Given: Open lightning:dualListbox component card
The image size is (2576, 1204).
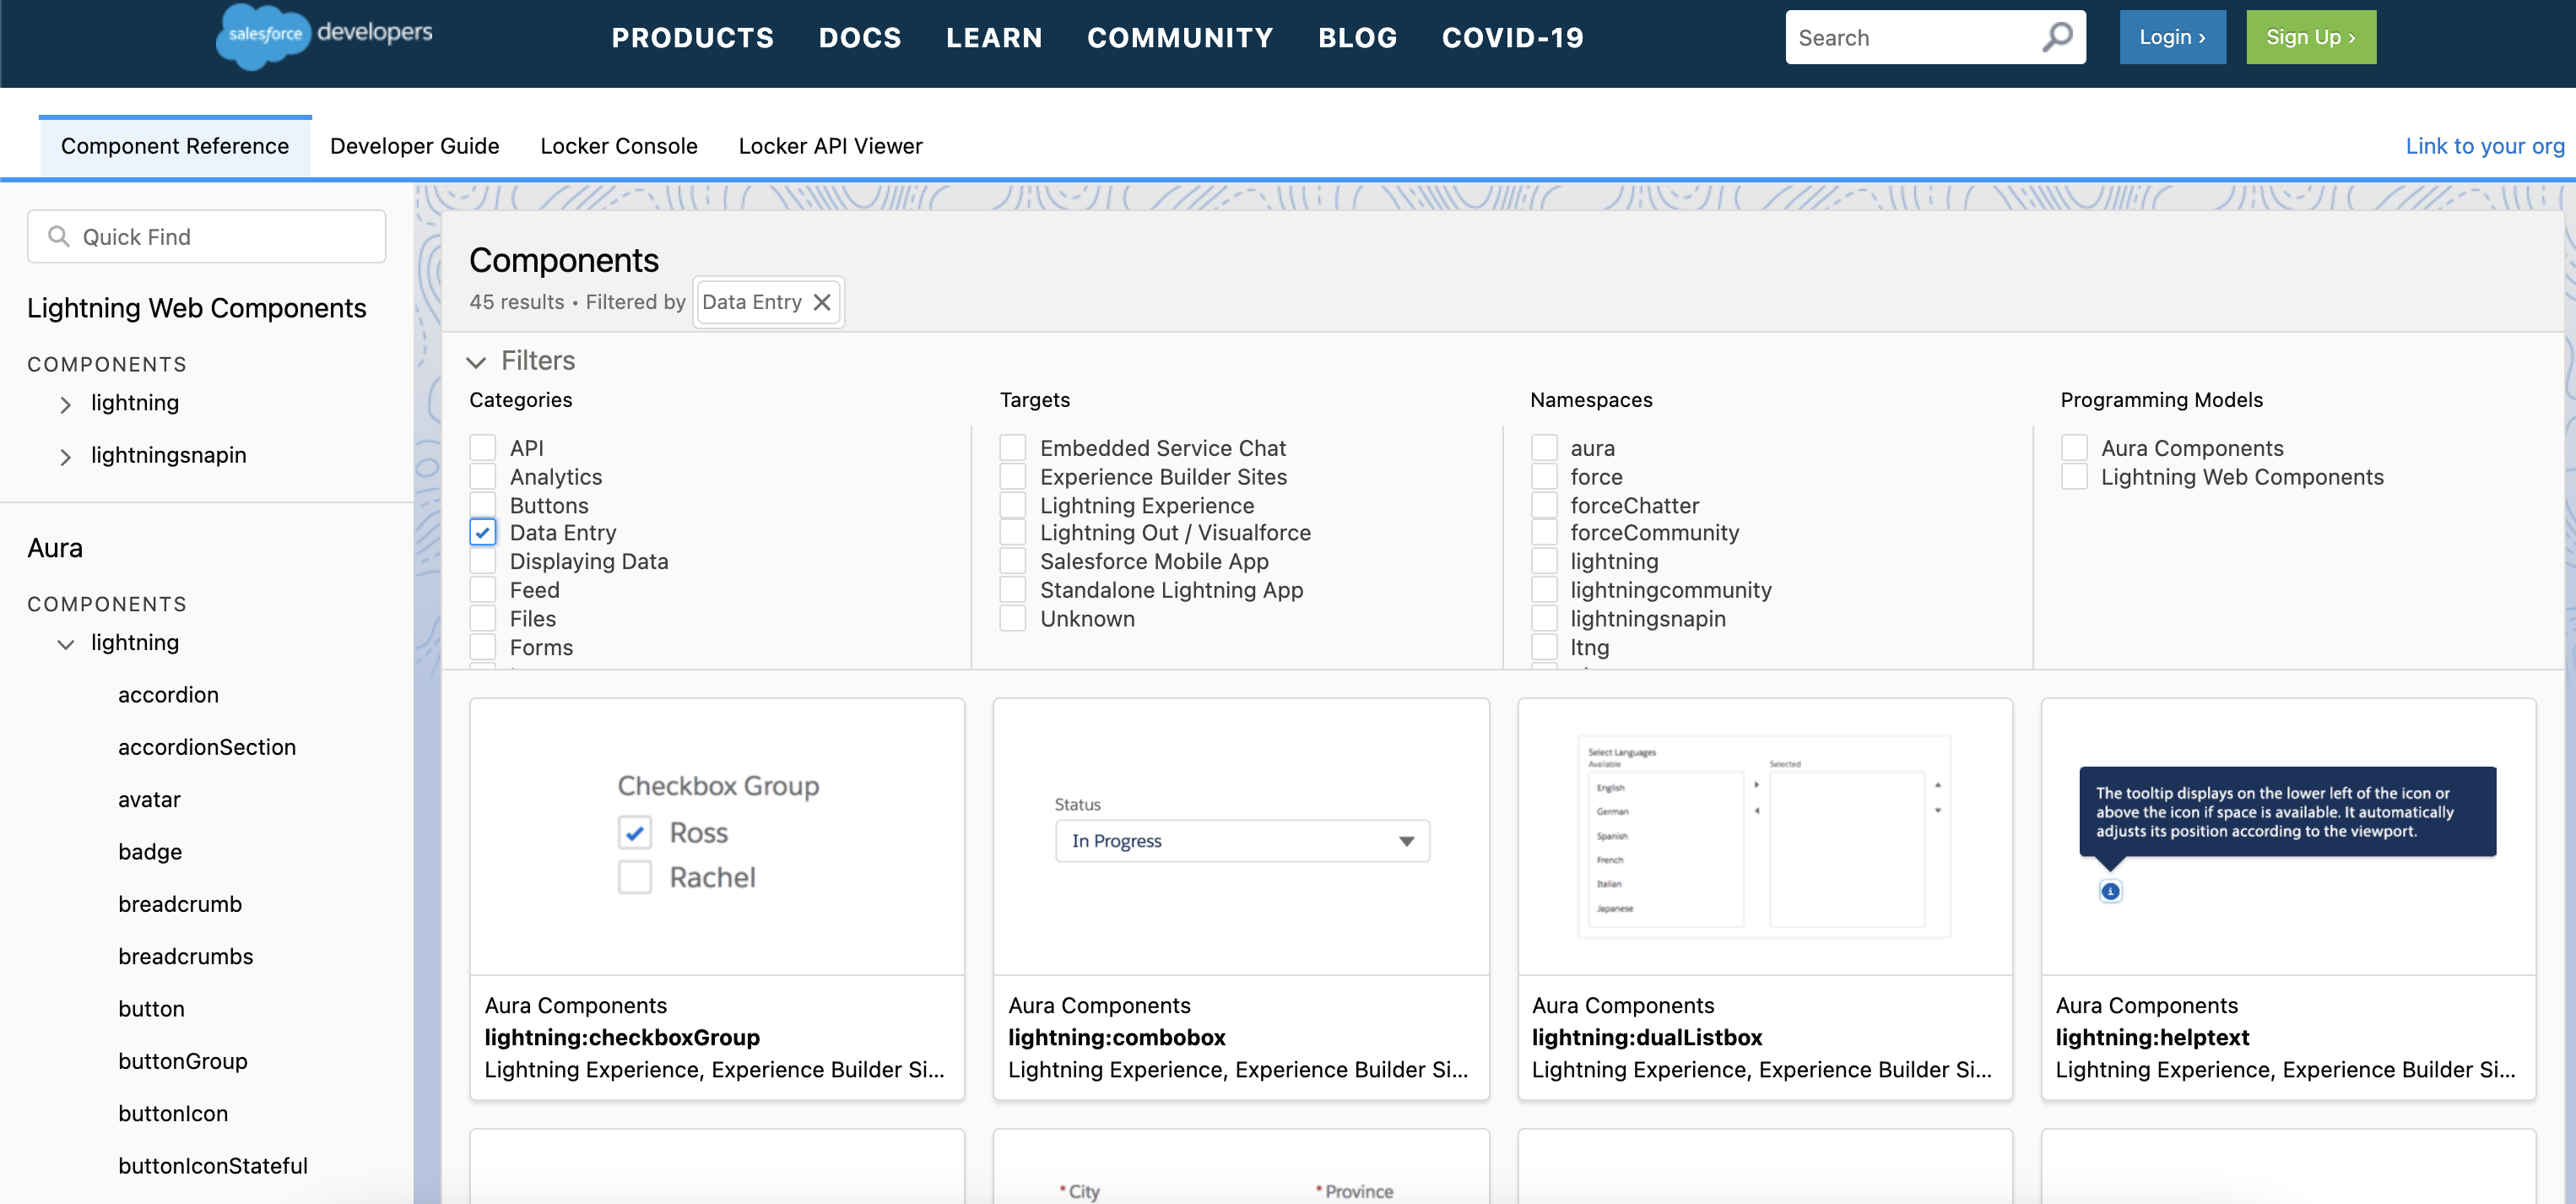Looking at the screenshot, I should 1765,899.
